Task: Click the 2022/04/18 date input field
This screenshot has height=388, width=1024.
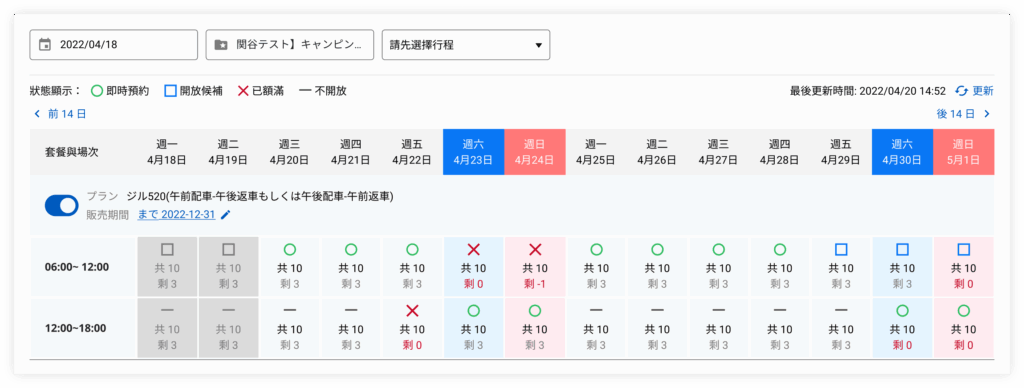Action: tap(114, 45)
